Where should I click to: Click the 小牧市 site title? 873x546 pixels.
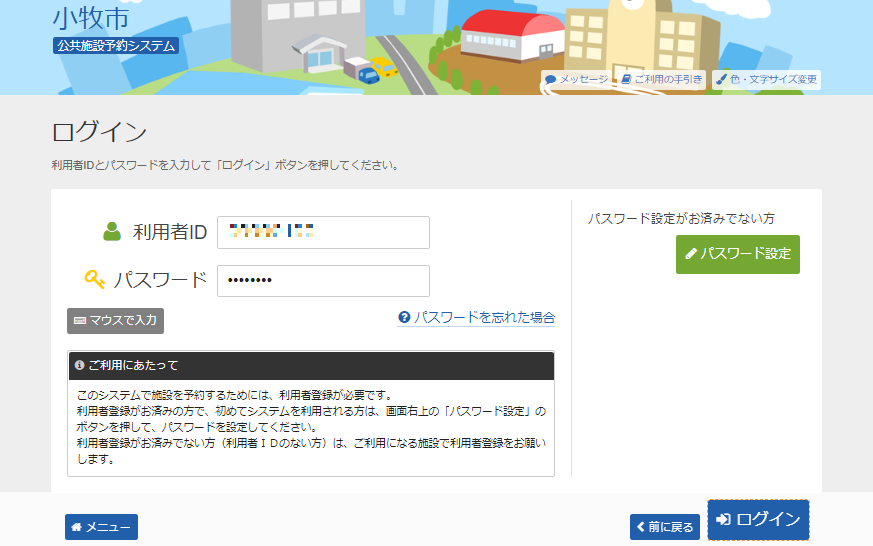click(x=91, y=18)
